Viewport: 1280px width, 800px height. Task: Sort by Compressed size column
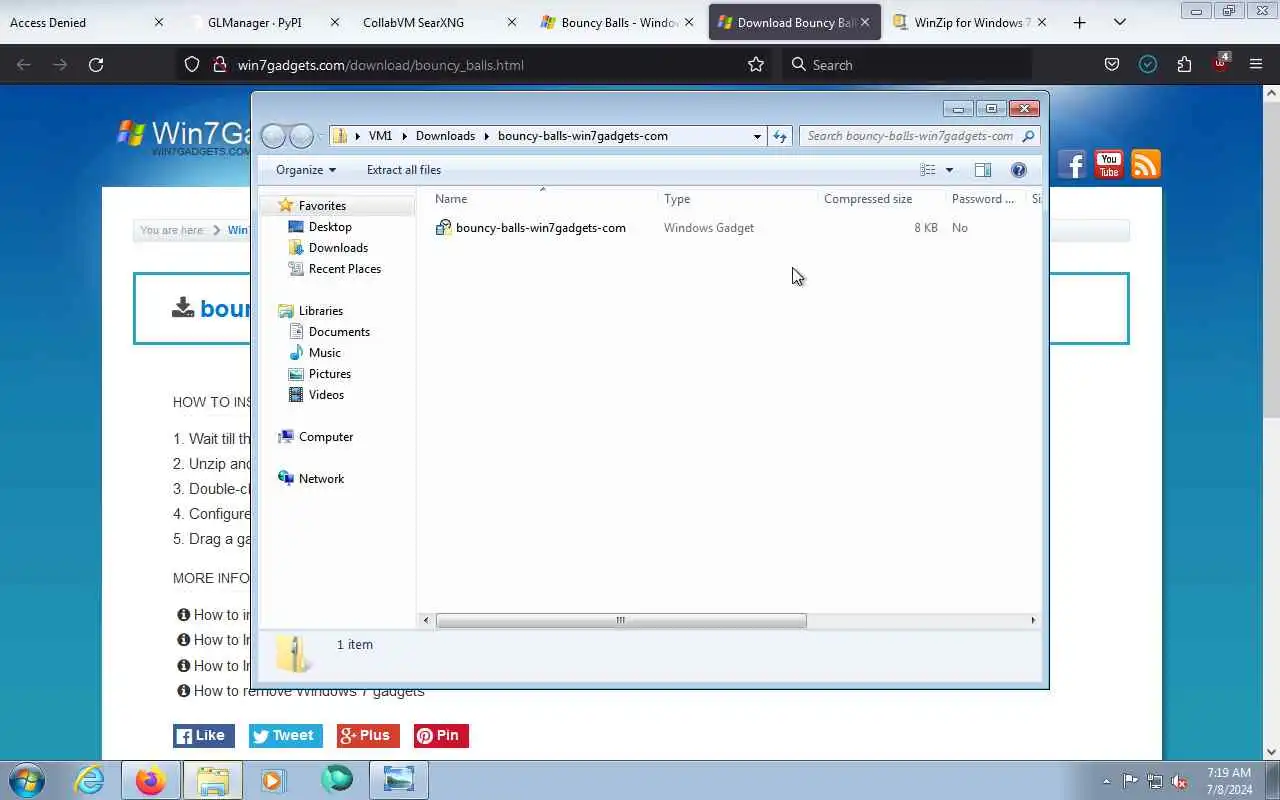[x=881, y=199]
